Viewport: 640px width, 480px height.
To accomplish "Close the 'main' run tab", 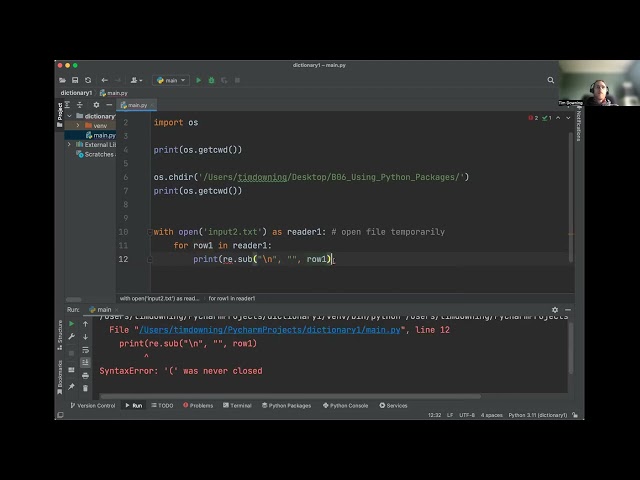I will pos(117,310).
